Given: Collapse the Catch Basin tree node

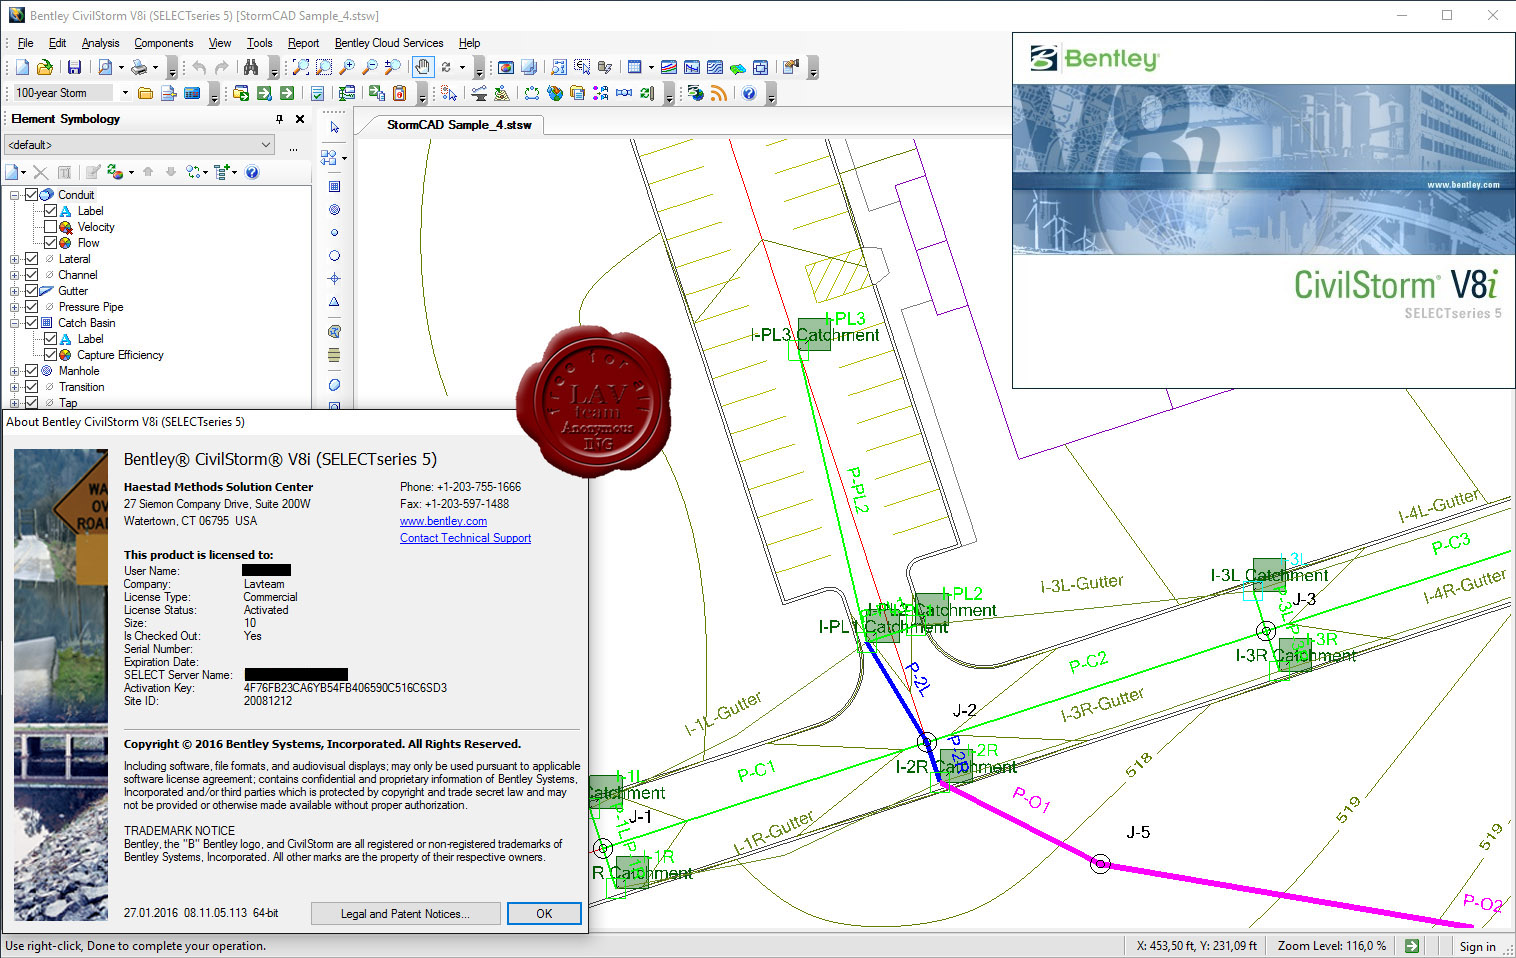Looking at the screenshot, I should pos(15,323).
